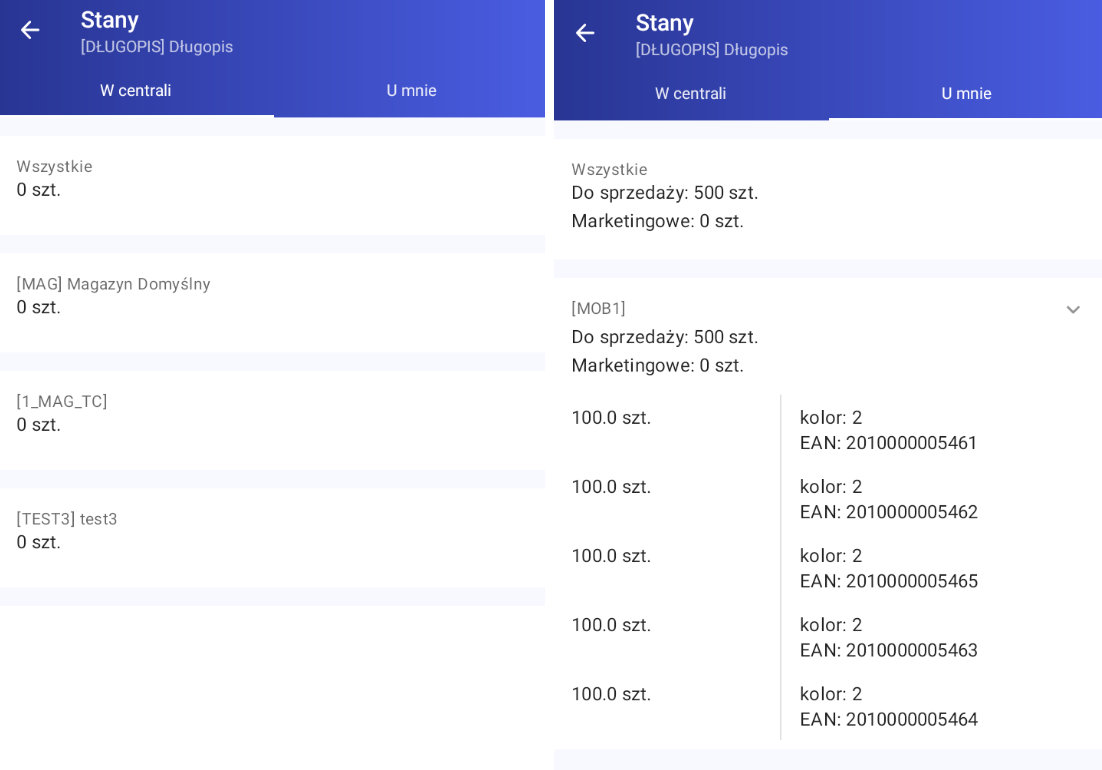Screen dimensions: 1102x770
Task: Go back using right screen's arrow icon
Action: pyautogui.click(x=585, y=33)
